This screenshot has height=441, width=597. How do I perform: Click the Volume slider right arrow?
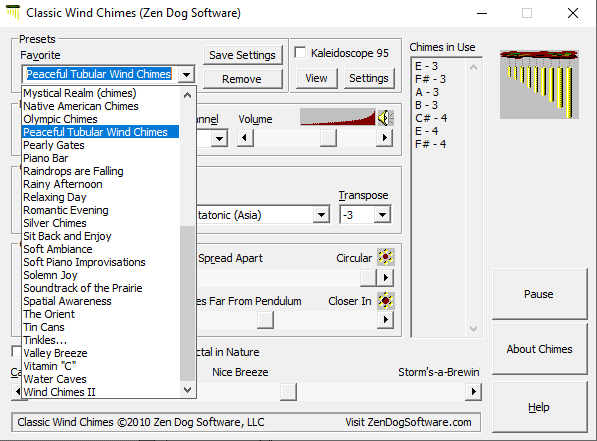(x=385, y=138)
